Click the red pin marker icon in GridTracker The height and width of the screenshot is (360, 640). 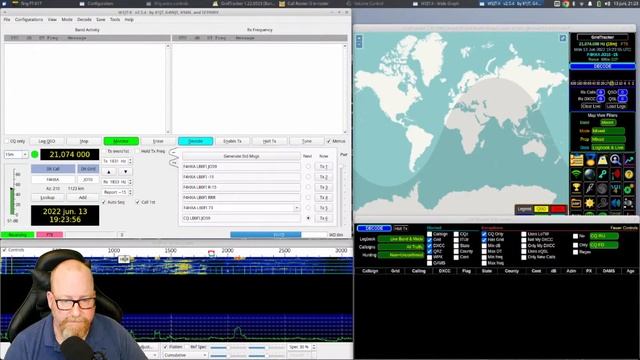coord(616,174)
